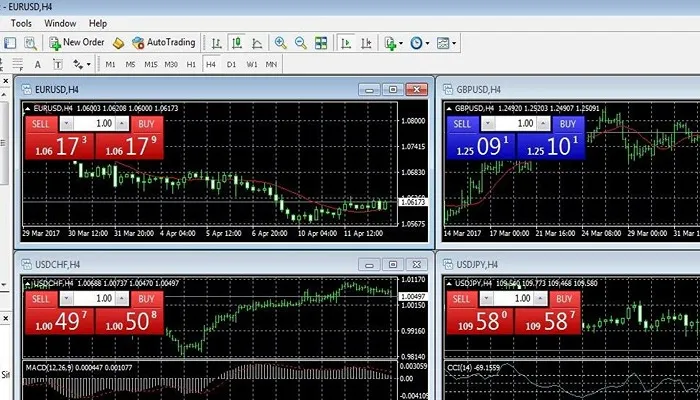
Task: Open the Tools menu
Action: point(20,22)
